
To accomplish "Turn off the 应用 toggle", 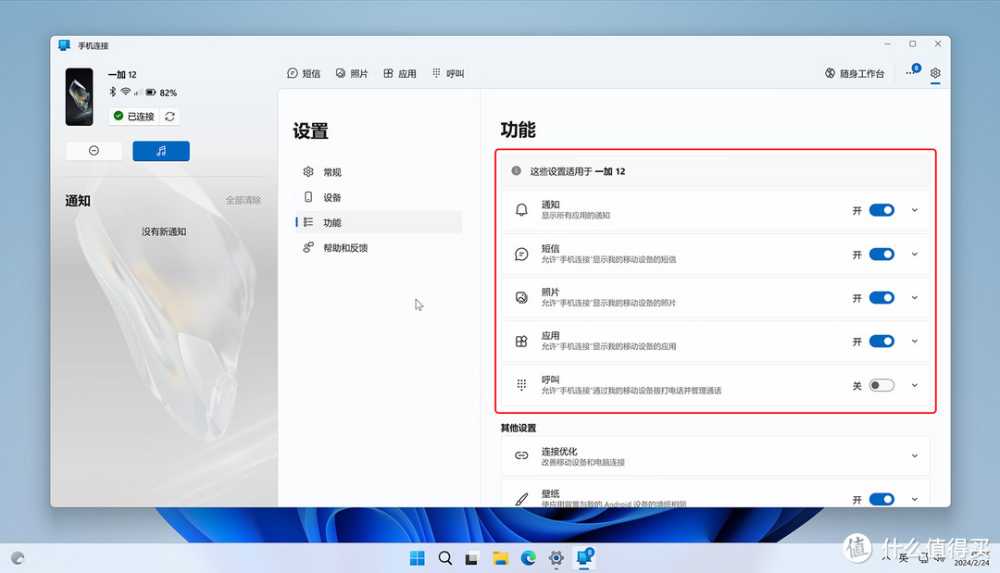I will [x=881, y=341].
